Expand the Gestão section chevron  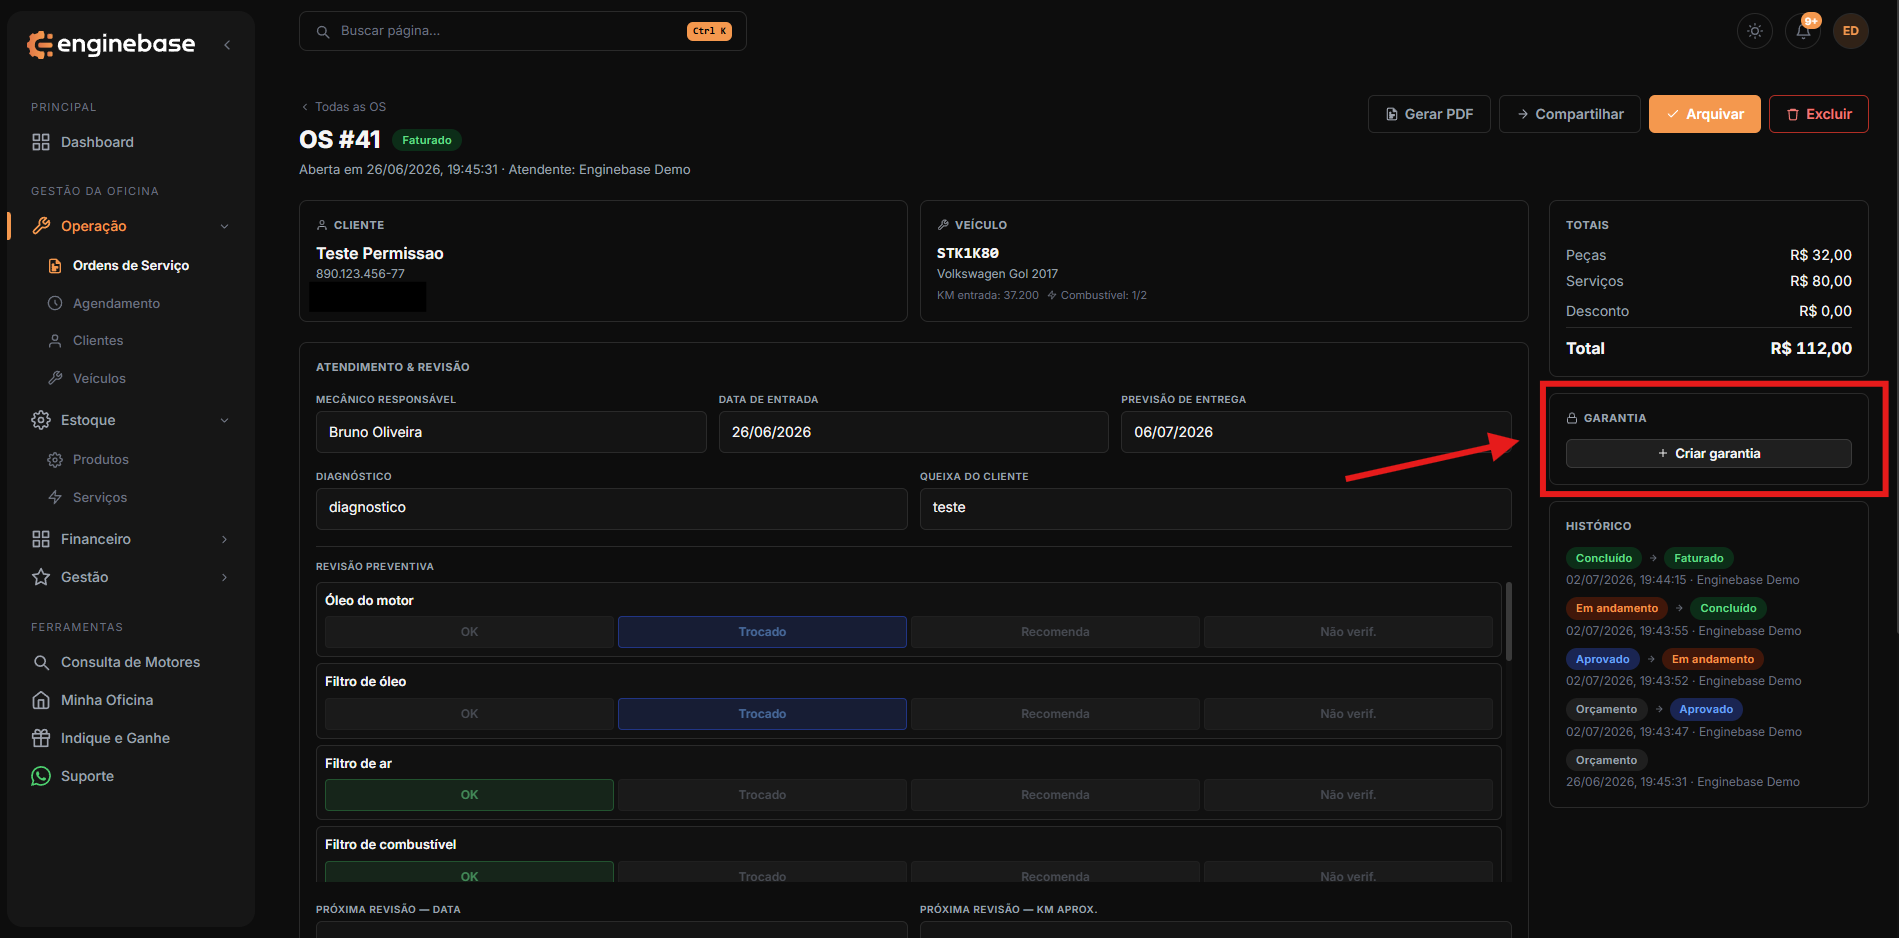click(x=224, y=577)
